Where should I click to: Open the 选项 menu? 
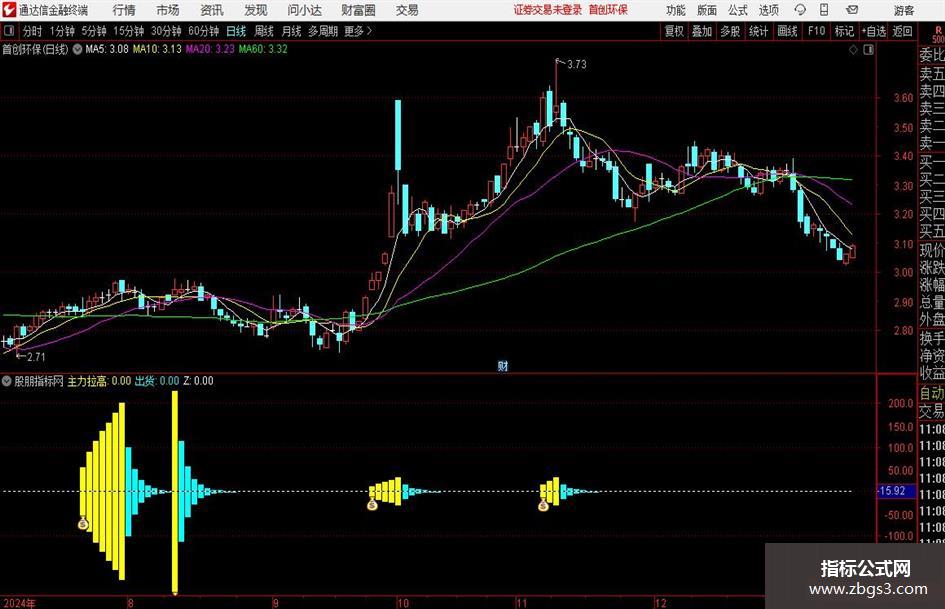[x=768, y=10]
